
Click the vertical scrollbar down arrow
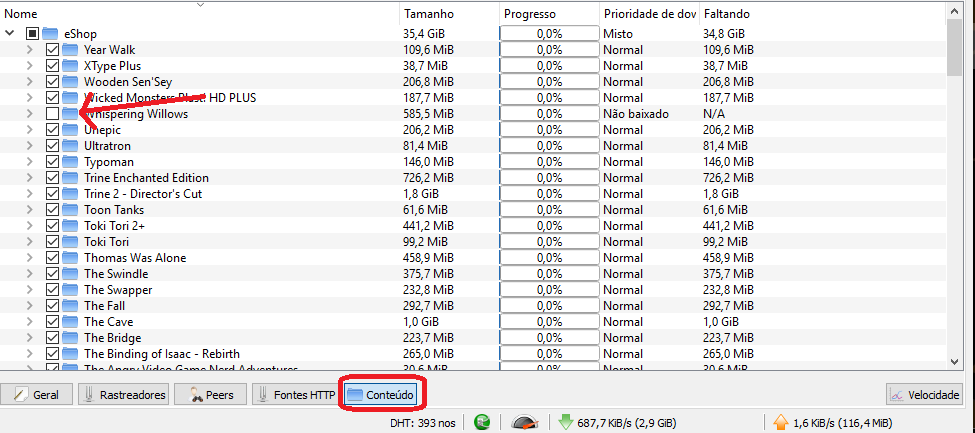pos(954,361)
